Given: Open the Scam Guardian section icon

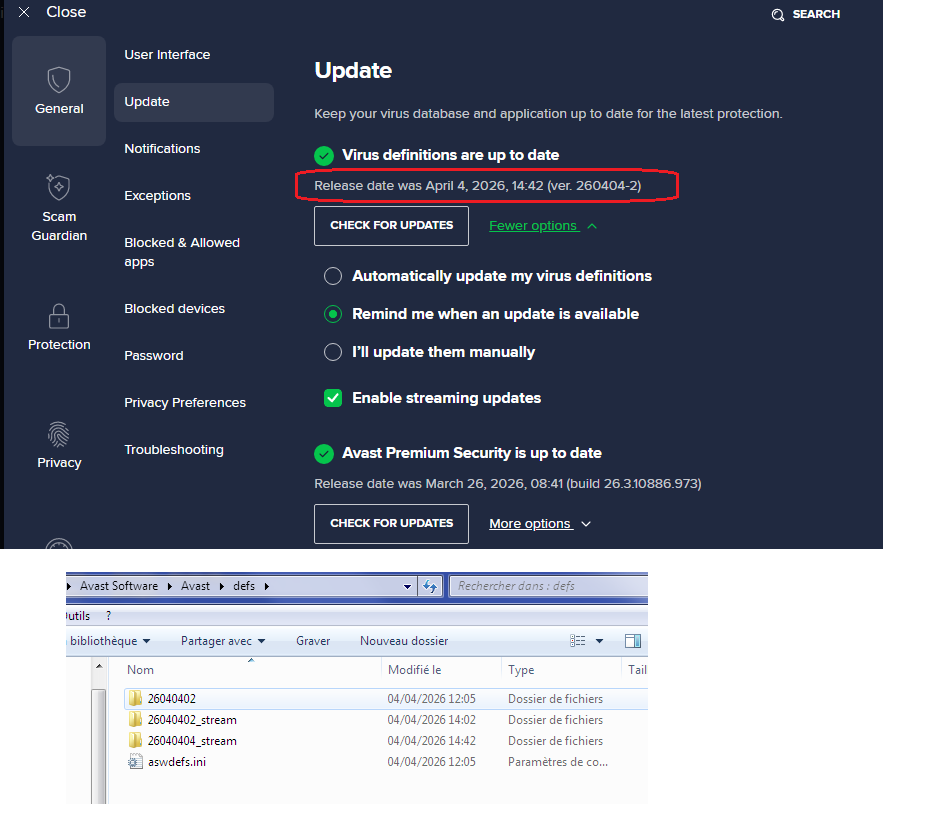Looking at the screenshot, I should pyautogui.click(x=59, y=187).
